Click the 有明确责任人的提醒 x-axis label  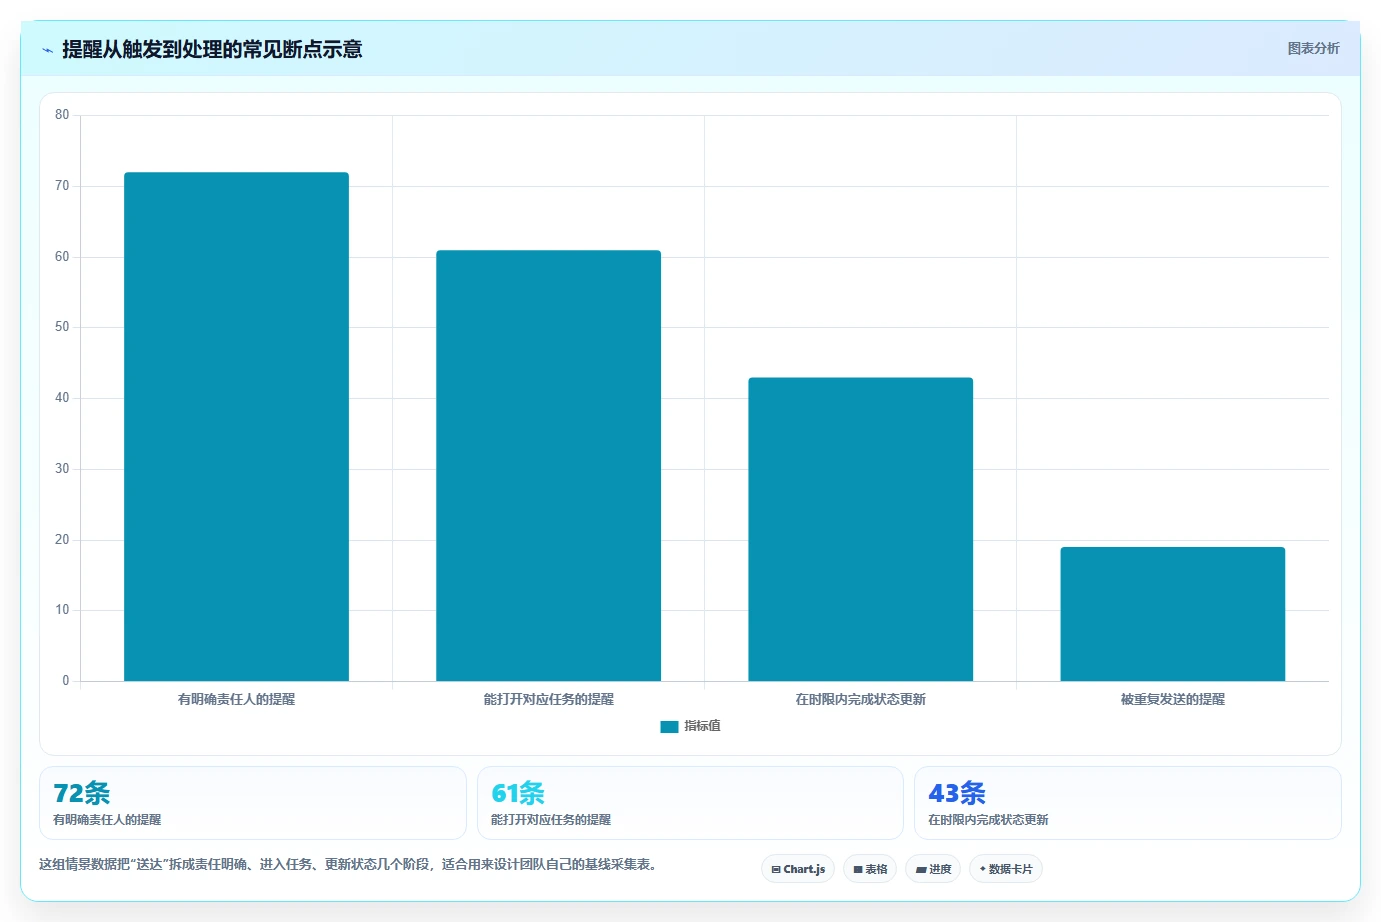point(236,699)
